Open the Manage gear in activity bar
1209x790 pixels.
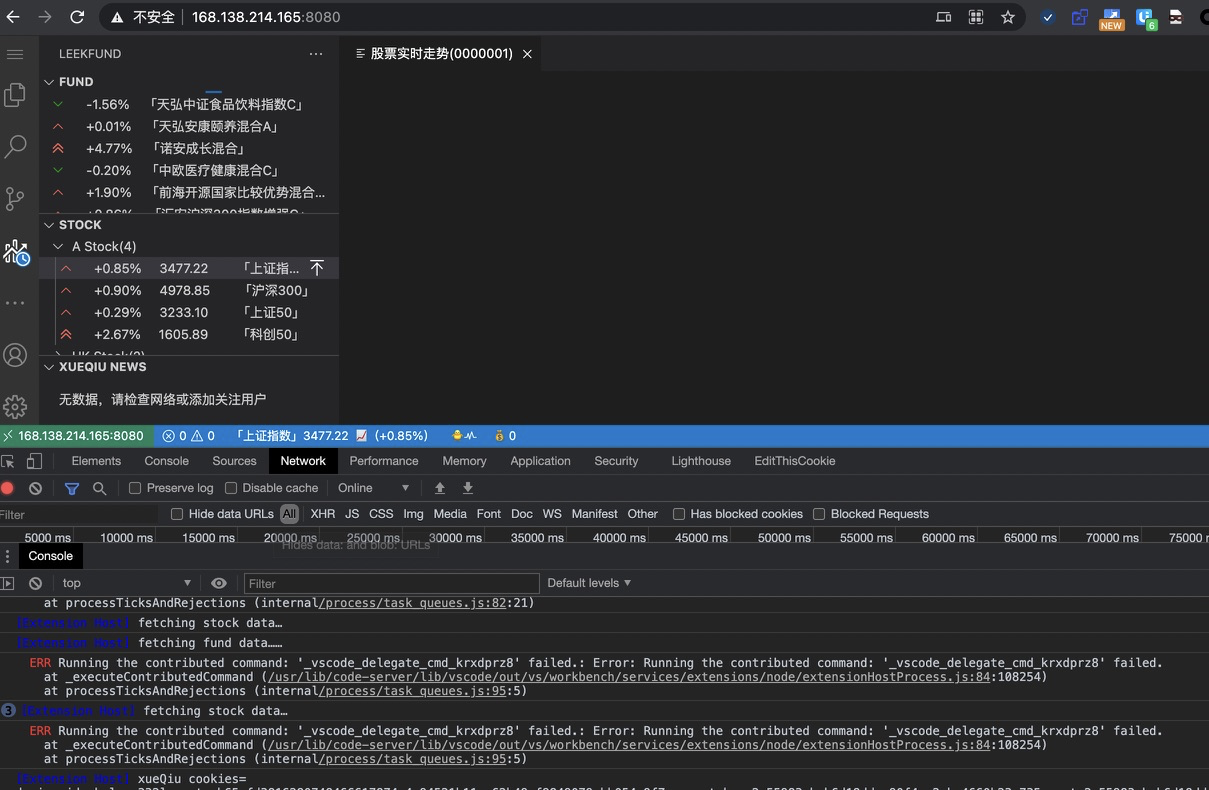click(x=15, y=406)
